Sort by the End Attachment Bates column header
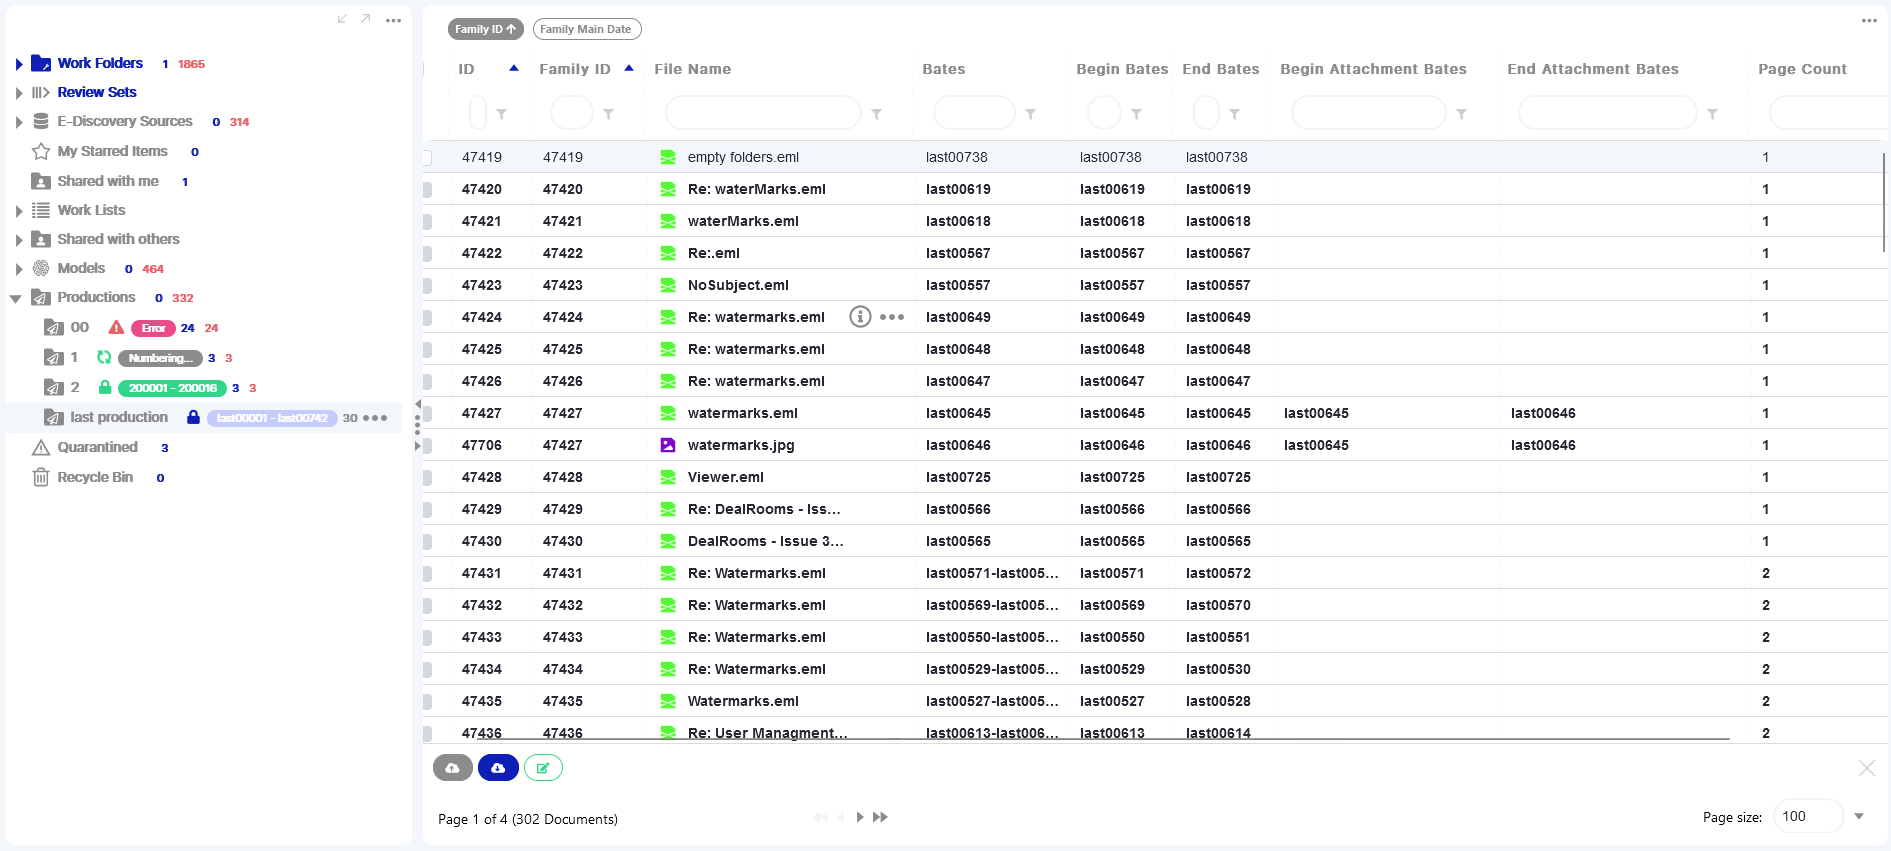Screen dimensions: 1891x851 coord(1593,69)
